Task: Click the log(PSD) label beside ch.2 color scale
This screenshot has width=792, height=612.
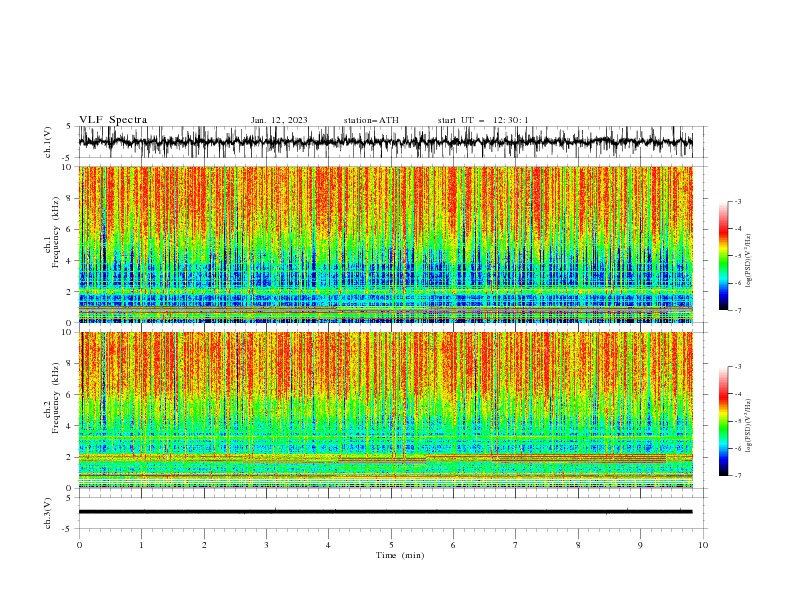Action: pyautogui.click(x=748, y=426)
